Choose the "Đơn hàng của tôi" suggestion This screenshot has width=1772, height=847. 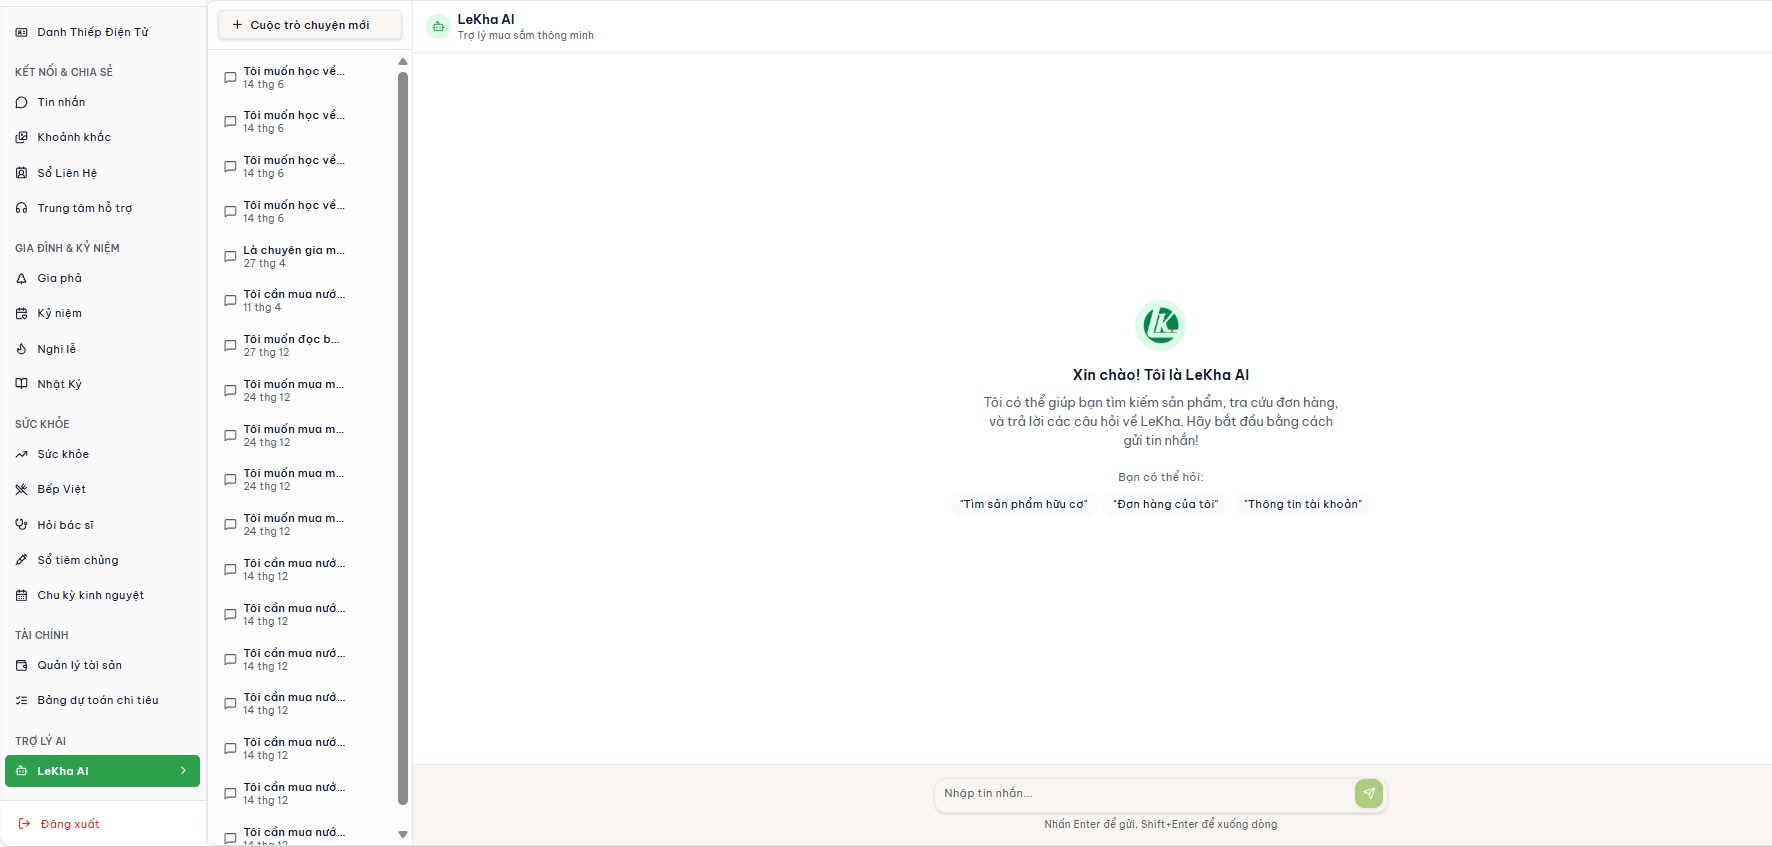click(x=1165, y=504)
